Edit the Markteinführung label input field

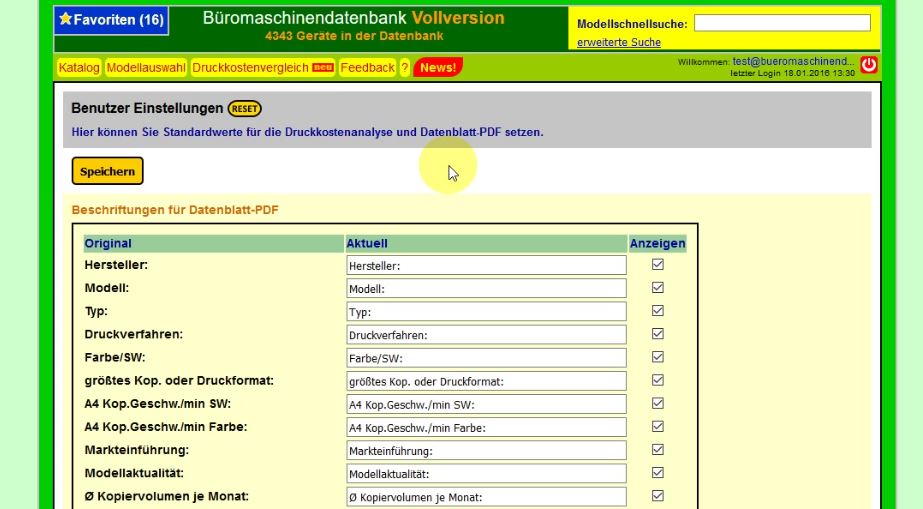click(x=486, y=450)
